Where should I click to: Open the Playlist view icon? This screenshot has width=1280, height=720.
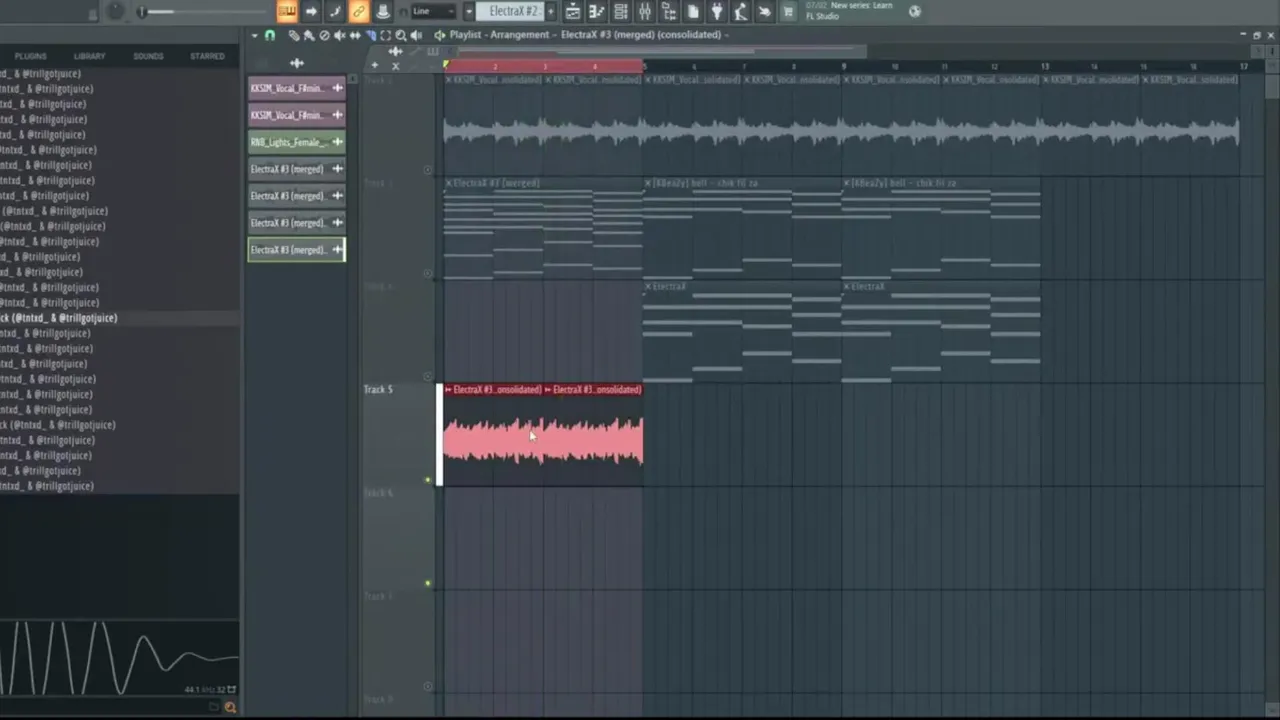[x=573, y=11]
